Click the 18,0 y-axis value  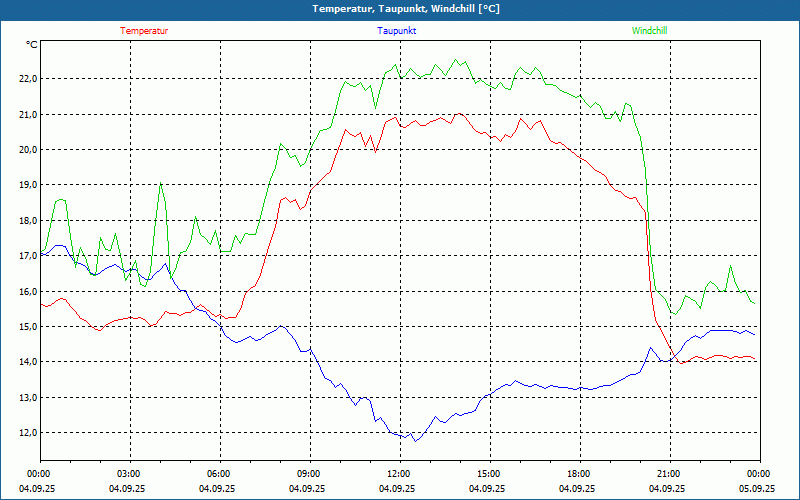click(x=29, y=220)
